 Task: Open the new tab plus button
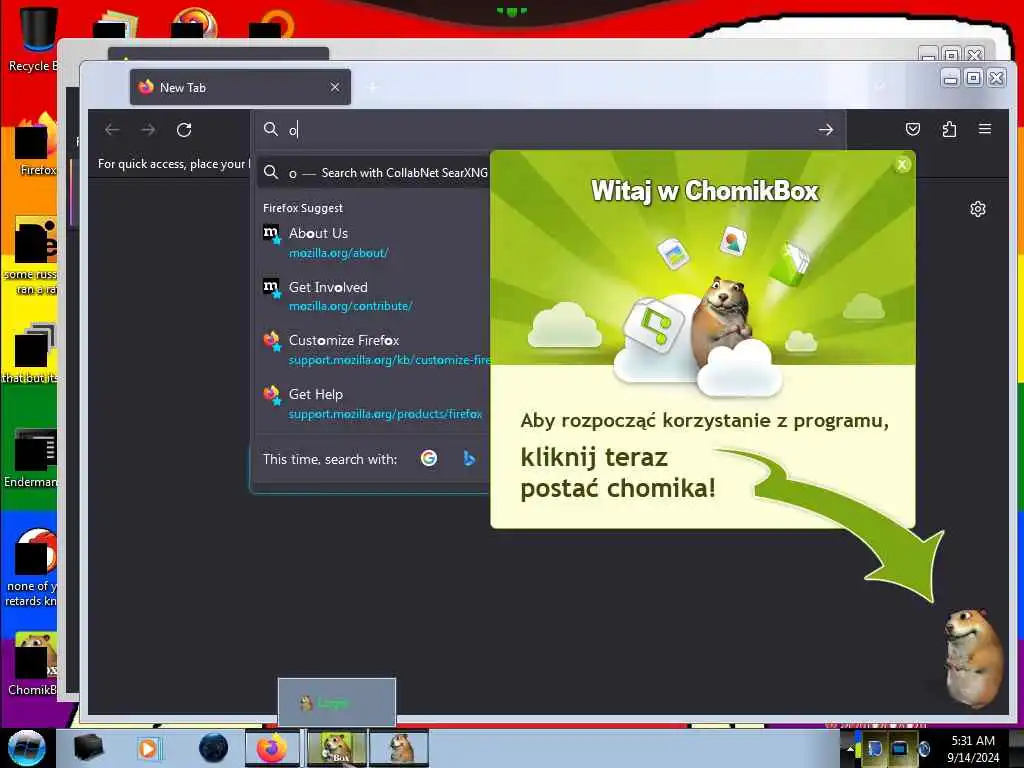(372, 87)
